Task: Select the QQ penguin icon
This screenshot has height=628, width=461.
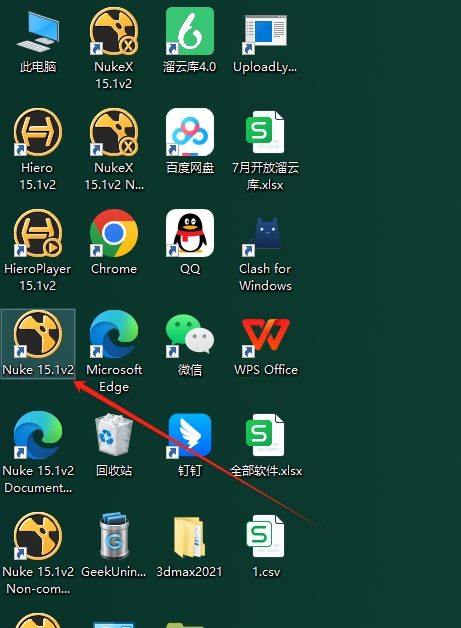Action: (x=190, y=233)
